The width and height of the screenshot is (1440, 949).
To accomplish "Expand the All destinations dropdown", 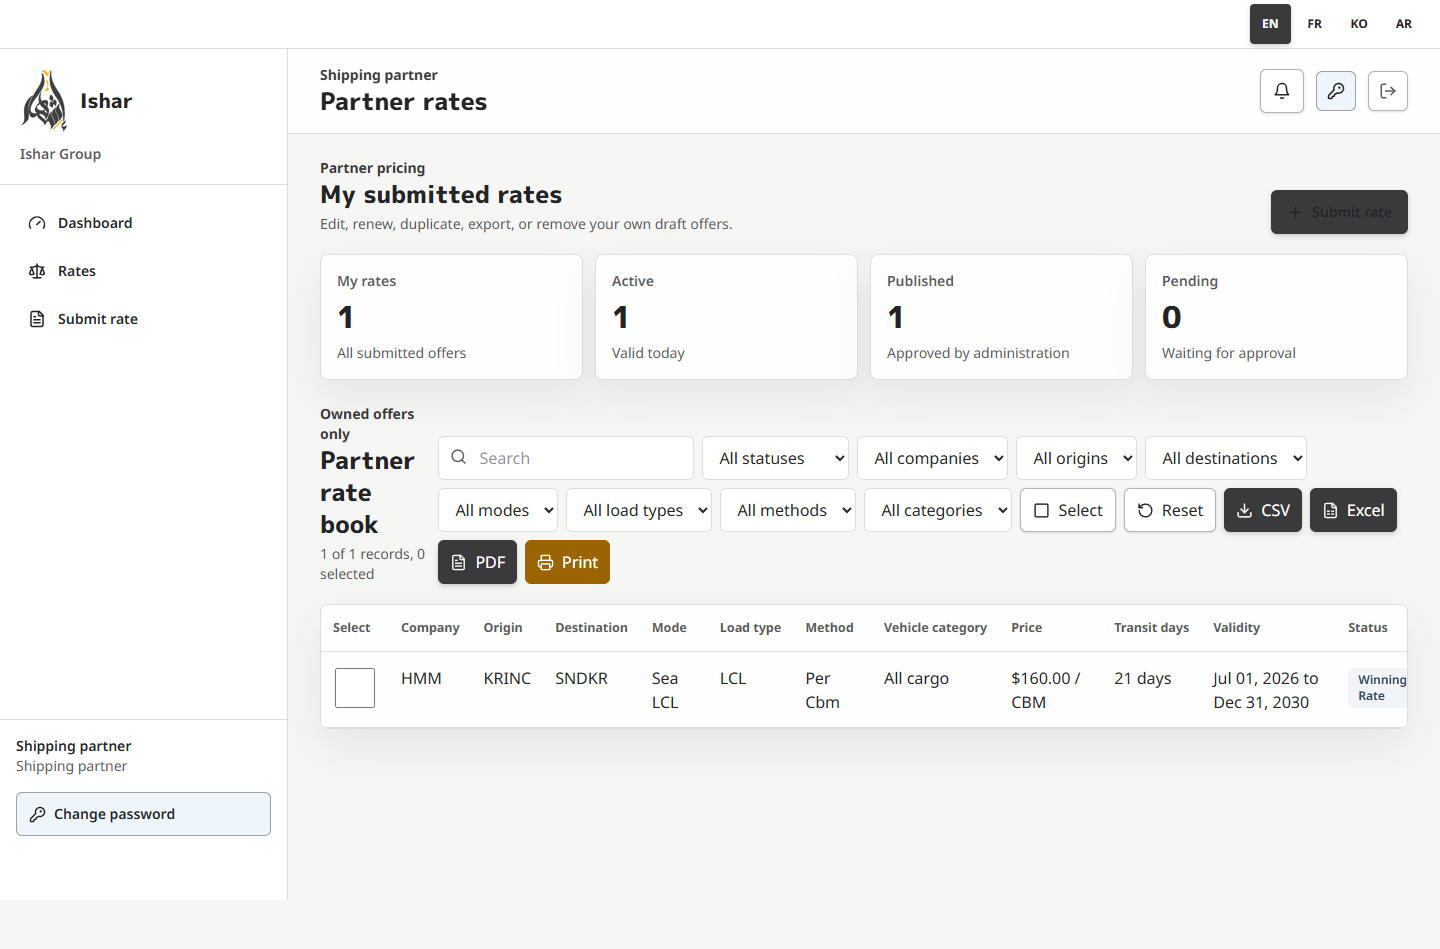I will (1226, 458).
